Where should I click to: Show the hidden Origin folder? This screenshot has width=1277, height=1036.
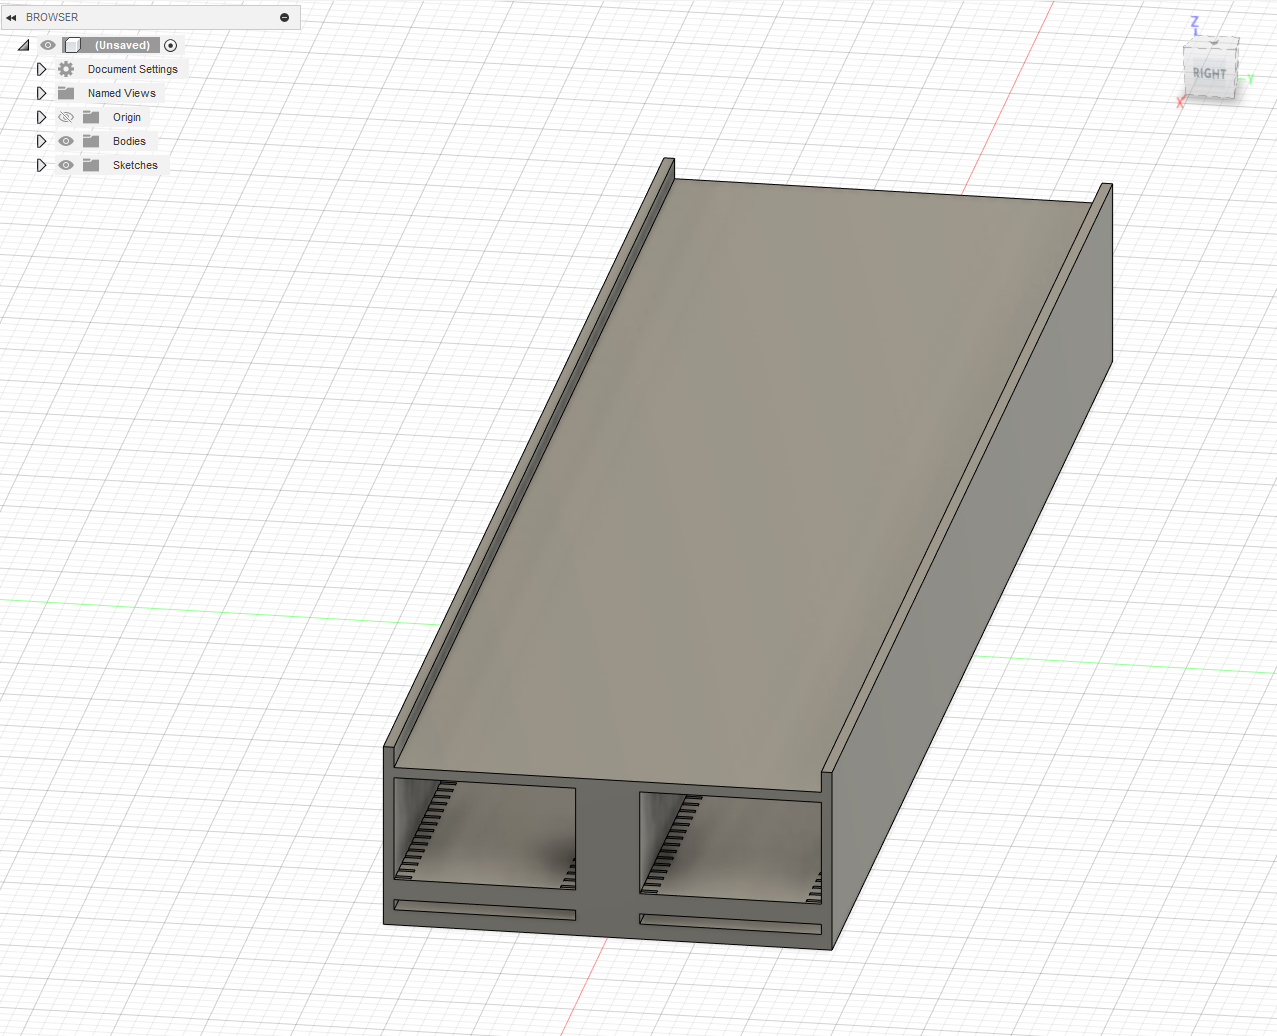(x=66, y=117)
